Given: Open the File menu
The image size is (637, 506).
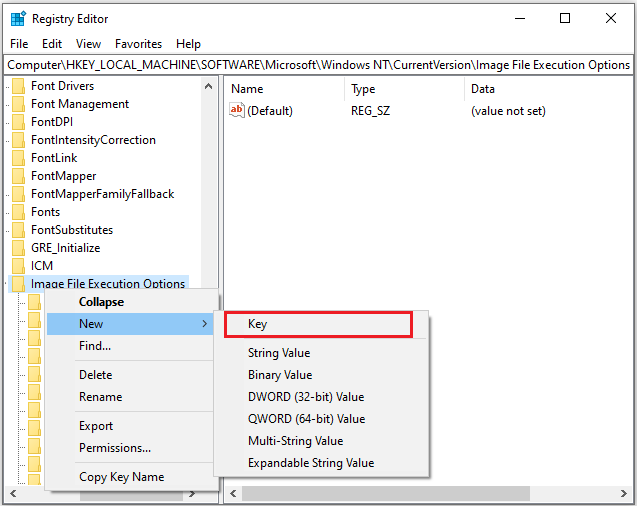Looking at the screenshot, I should 19,44.
